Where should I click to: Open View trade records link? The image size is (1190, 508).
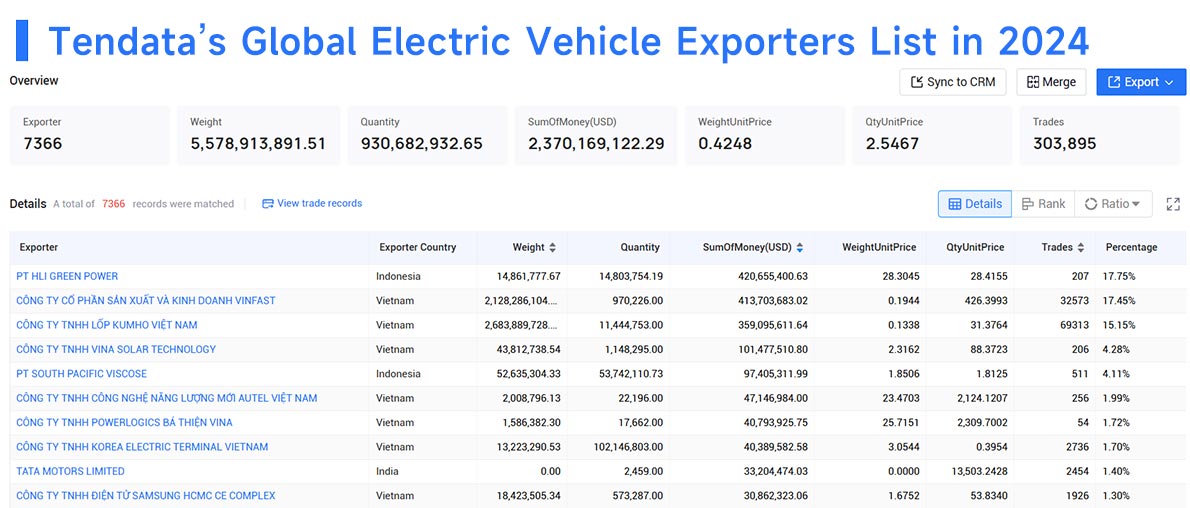(312, 204)
